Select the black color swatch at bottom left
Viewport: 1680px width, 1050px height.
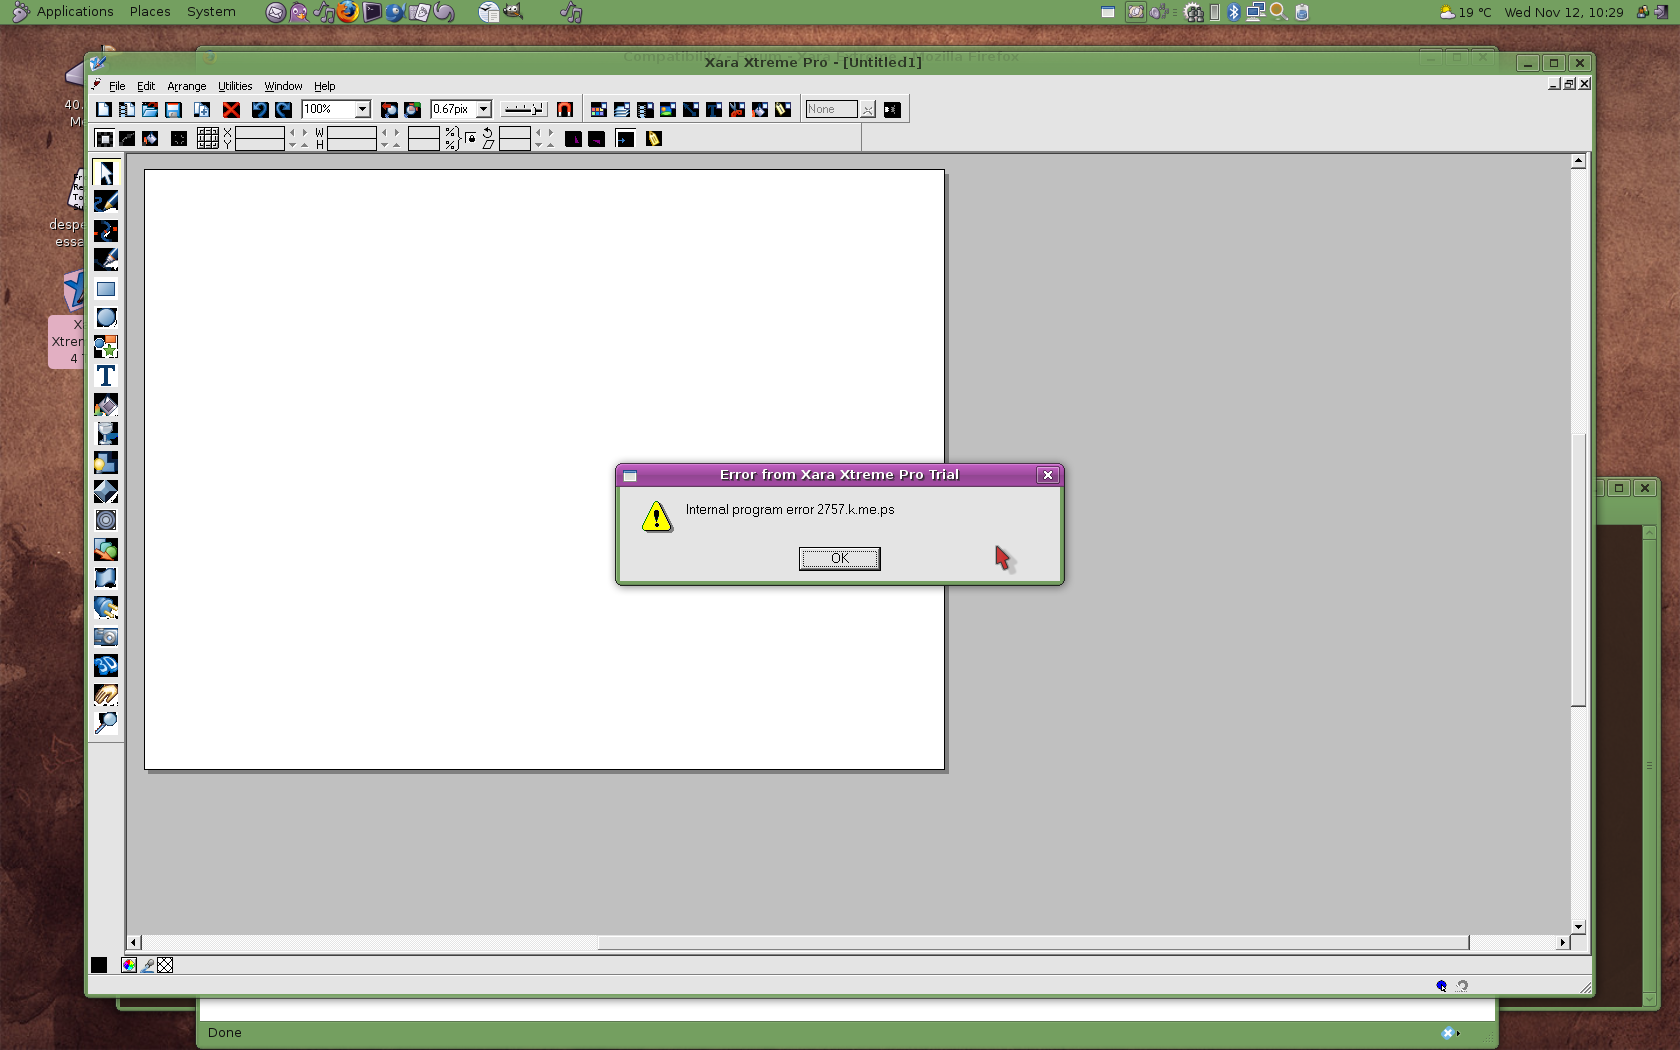point(98,965)
